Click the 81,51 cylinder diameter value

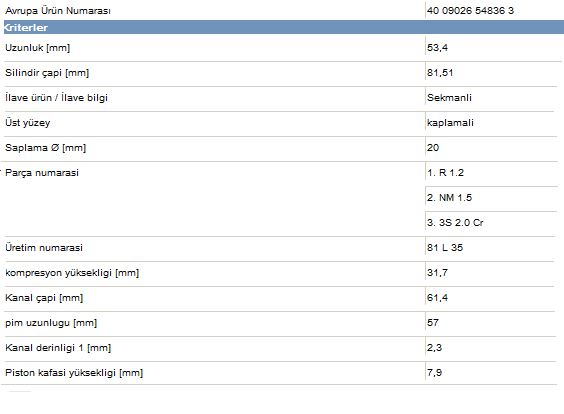440,73
